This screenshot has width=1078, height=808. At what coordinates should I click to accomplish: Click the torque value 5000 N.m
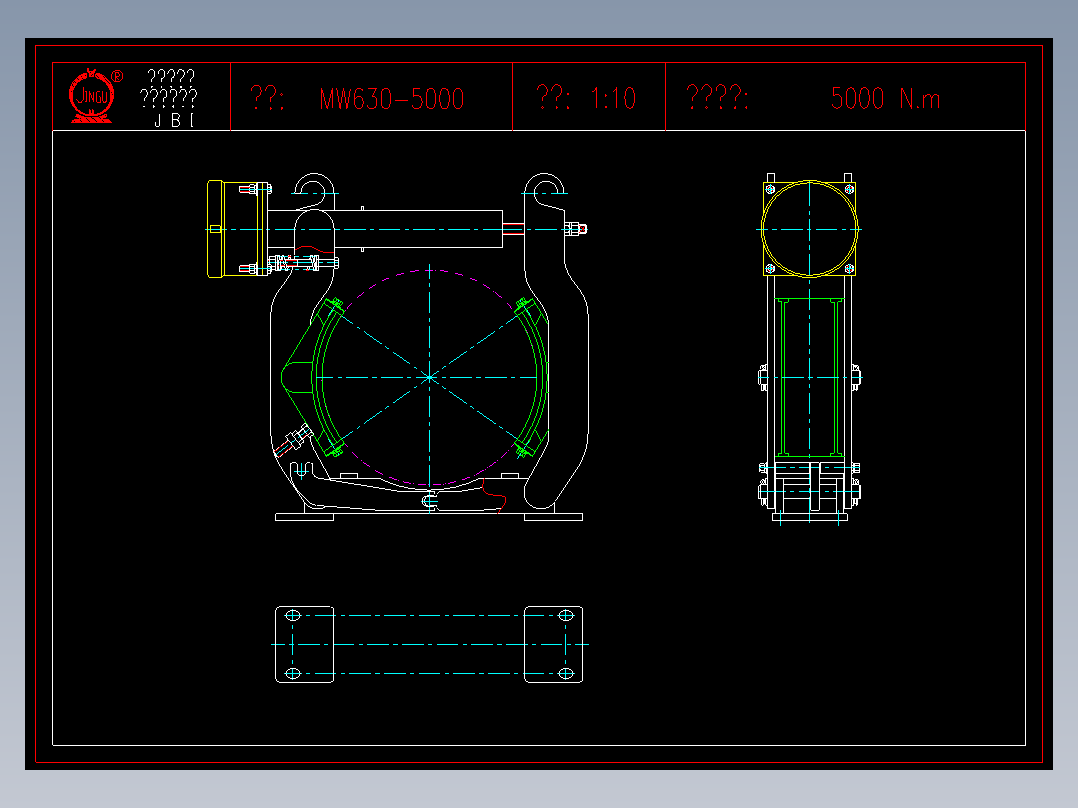(885, 98)
